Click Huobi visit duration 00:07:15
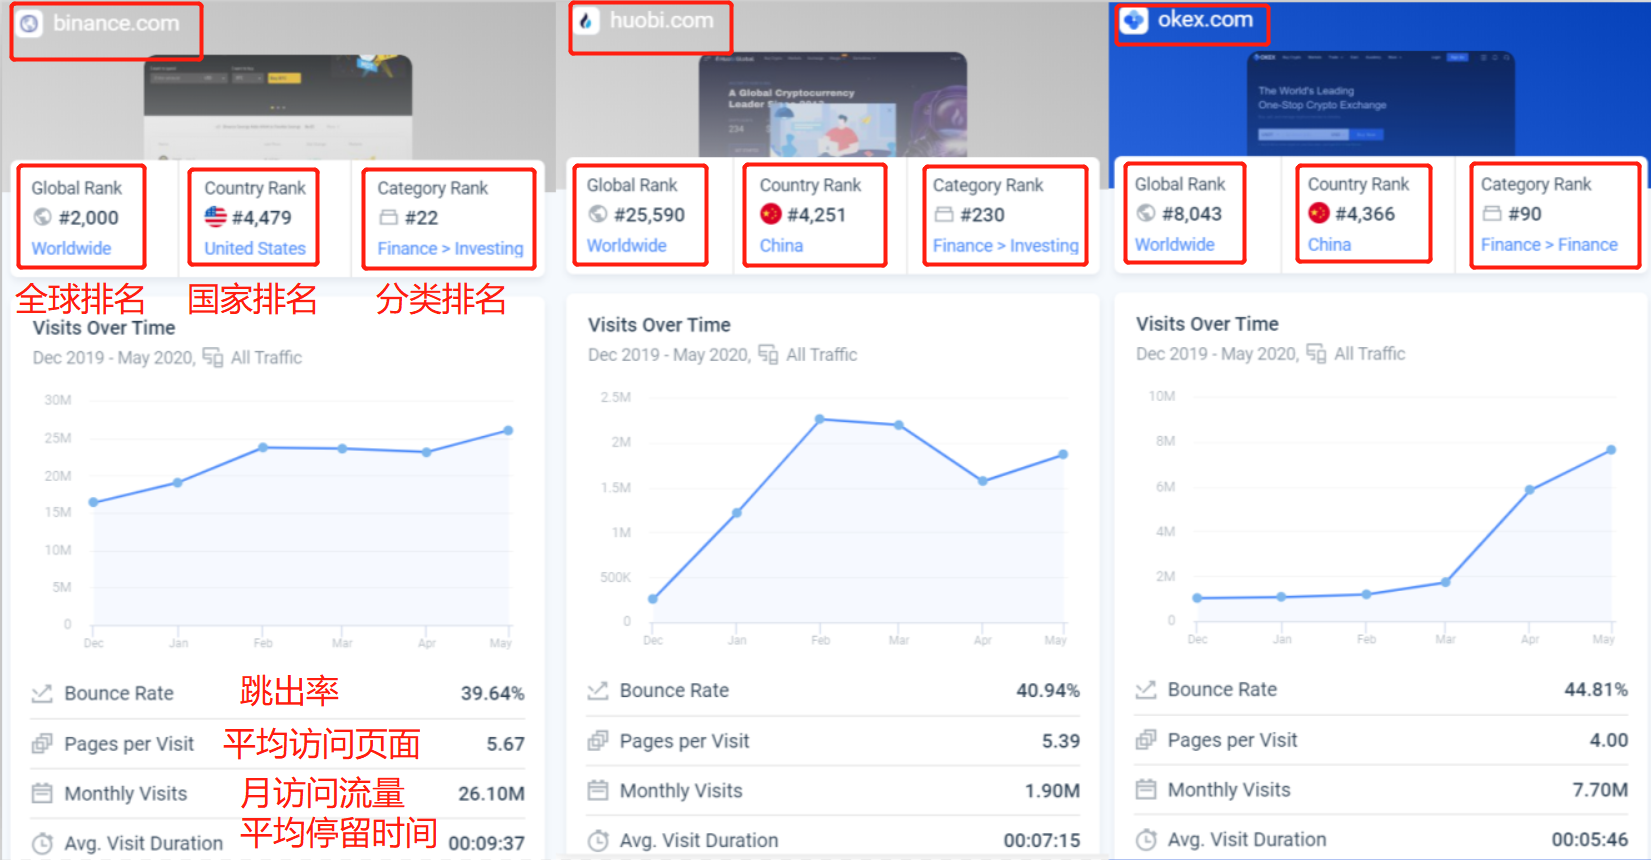This screenshot has width=1651, height=860. (1042, 840)
